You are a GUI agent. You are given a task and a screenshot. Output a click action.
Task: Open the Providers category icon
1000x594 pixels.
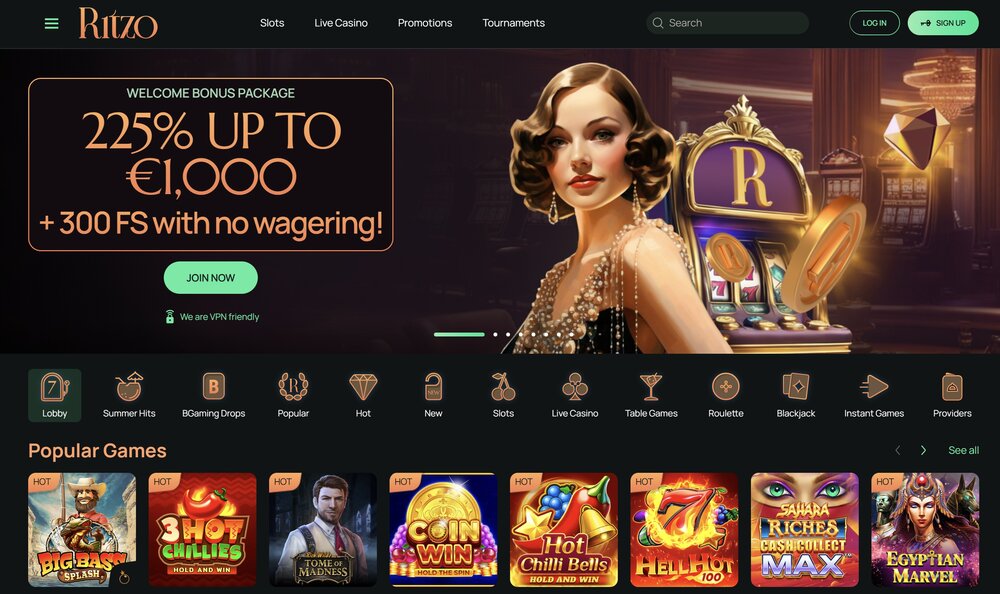click(x=952, y=387)
